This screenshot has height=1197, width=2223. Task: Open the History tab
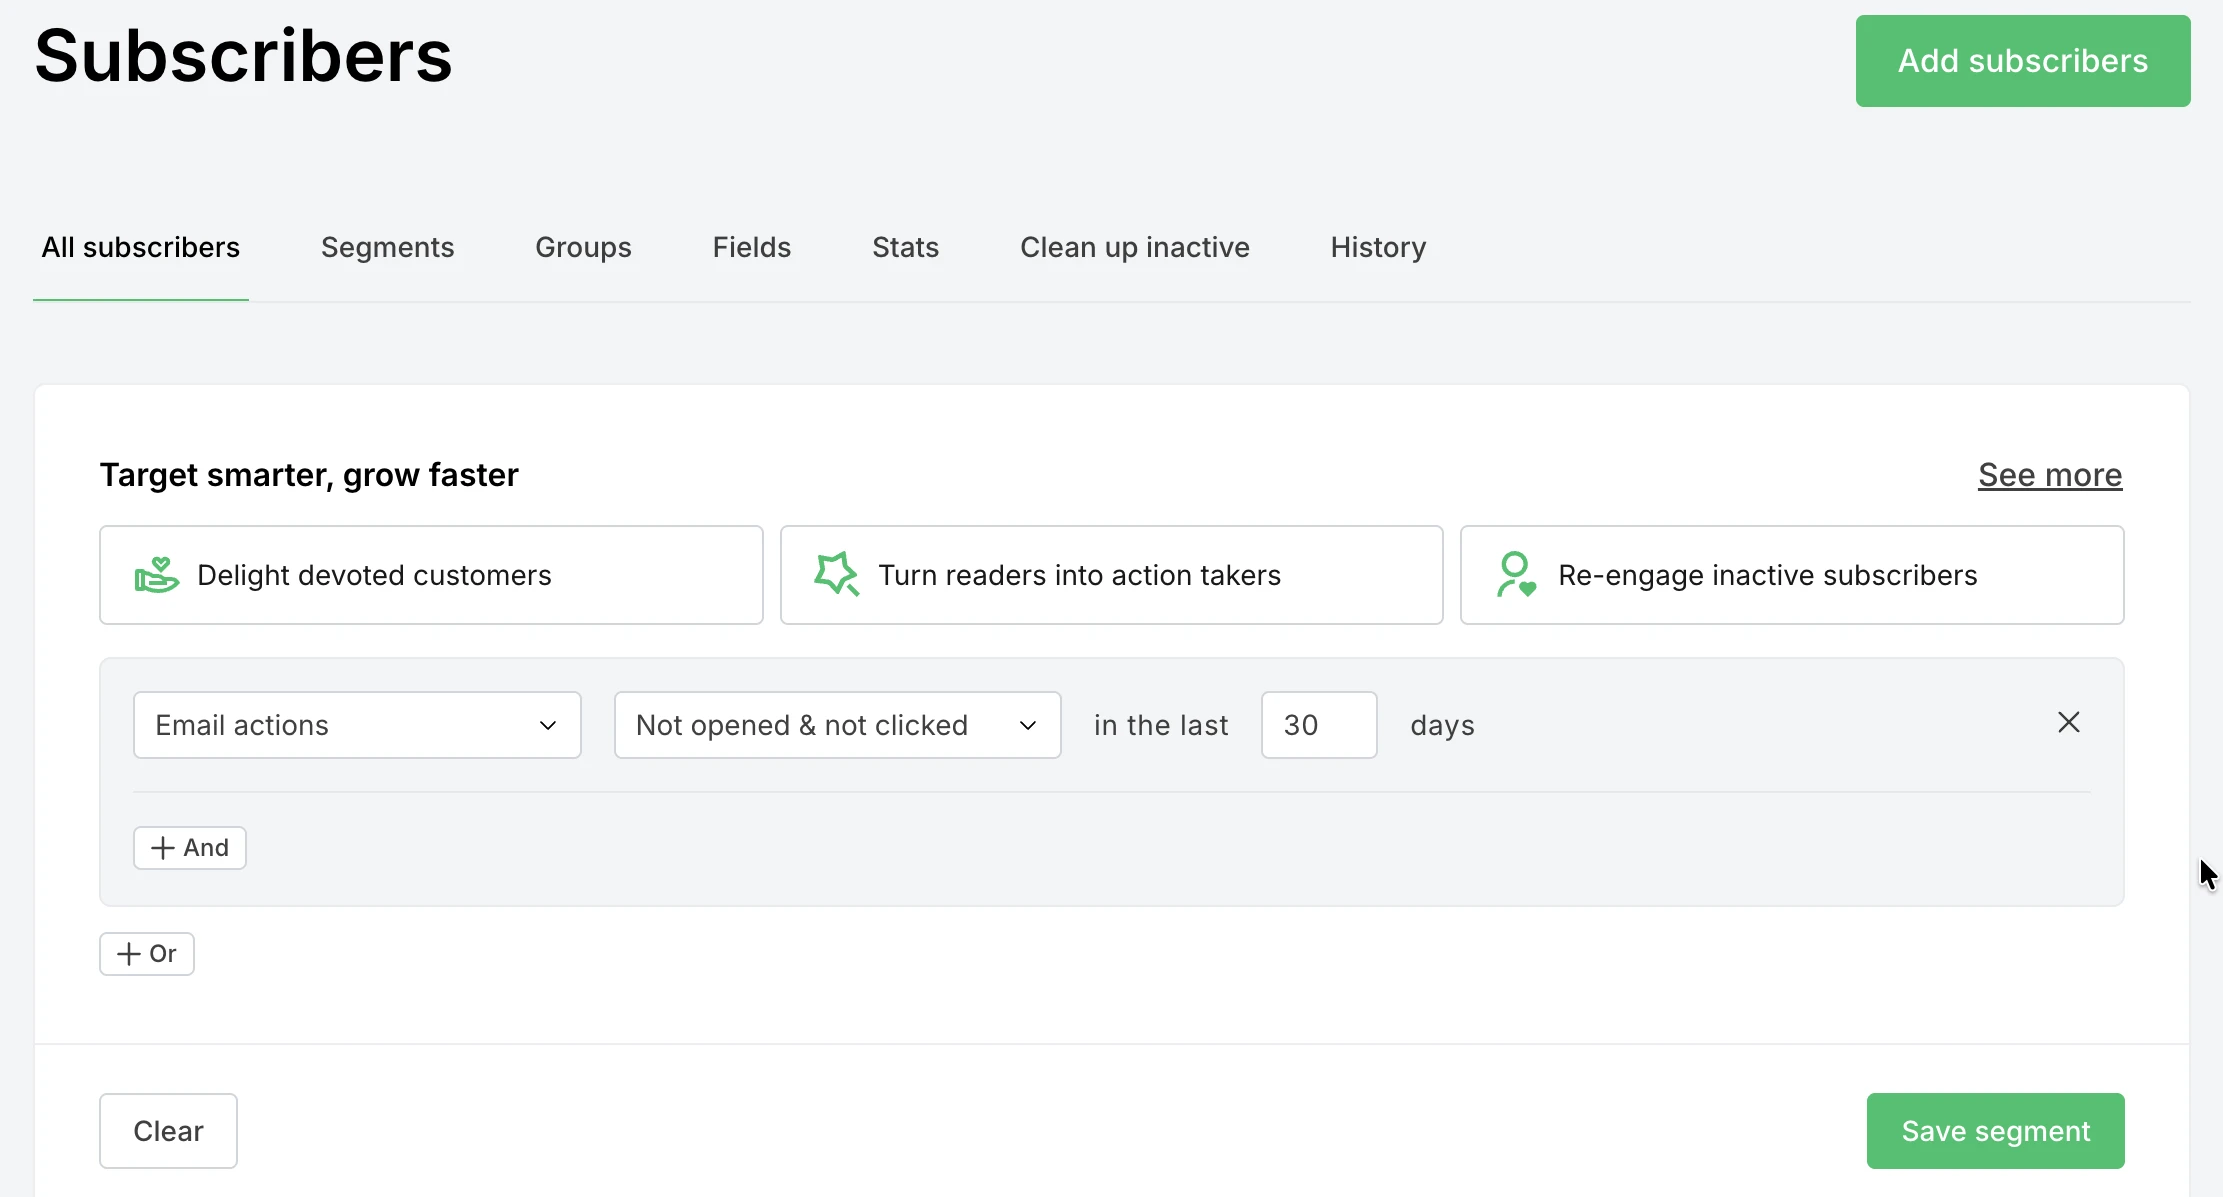(x=1377, y=247)
